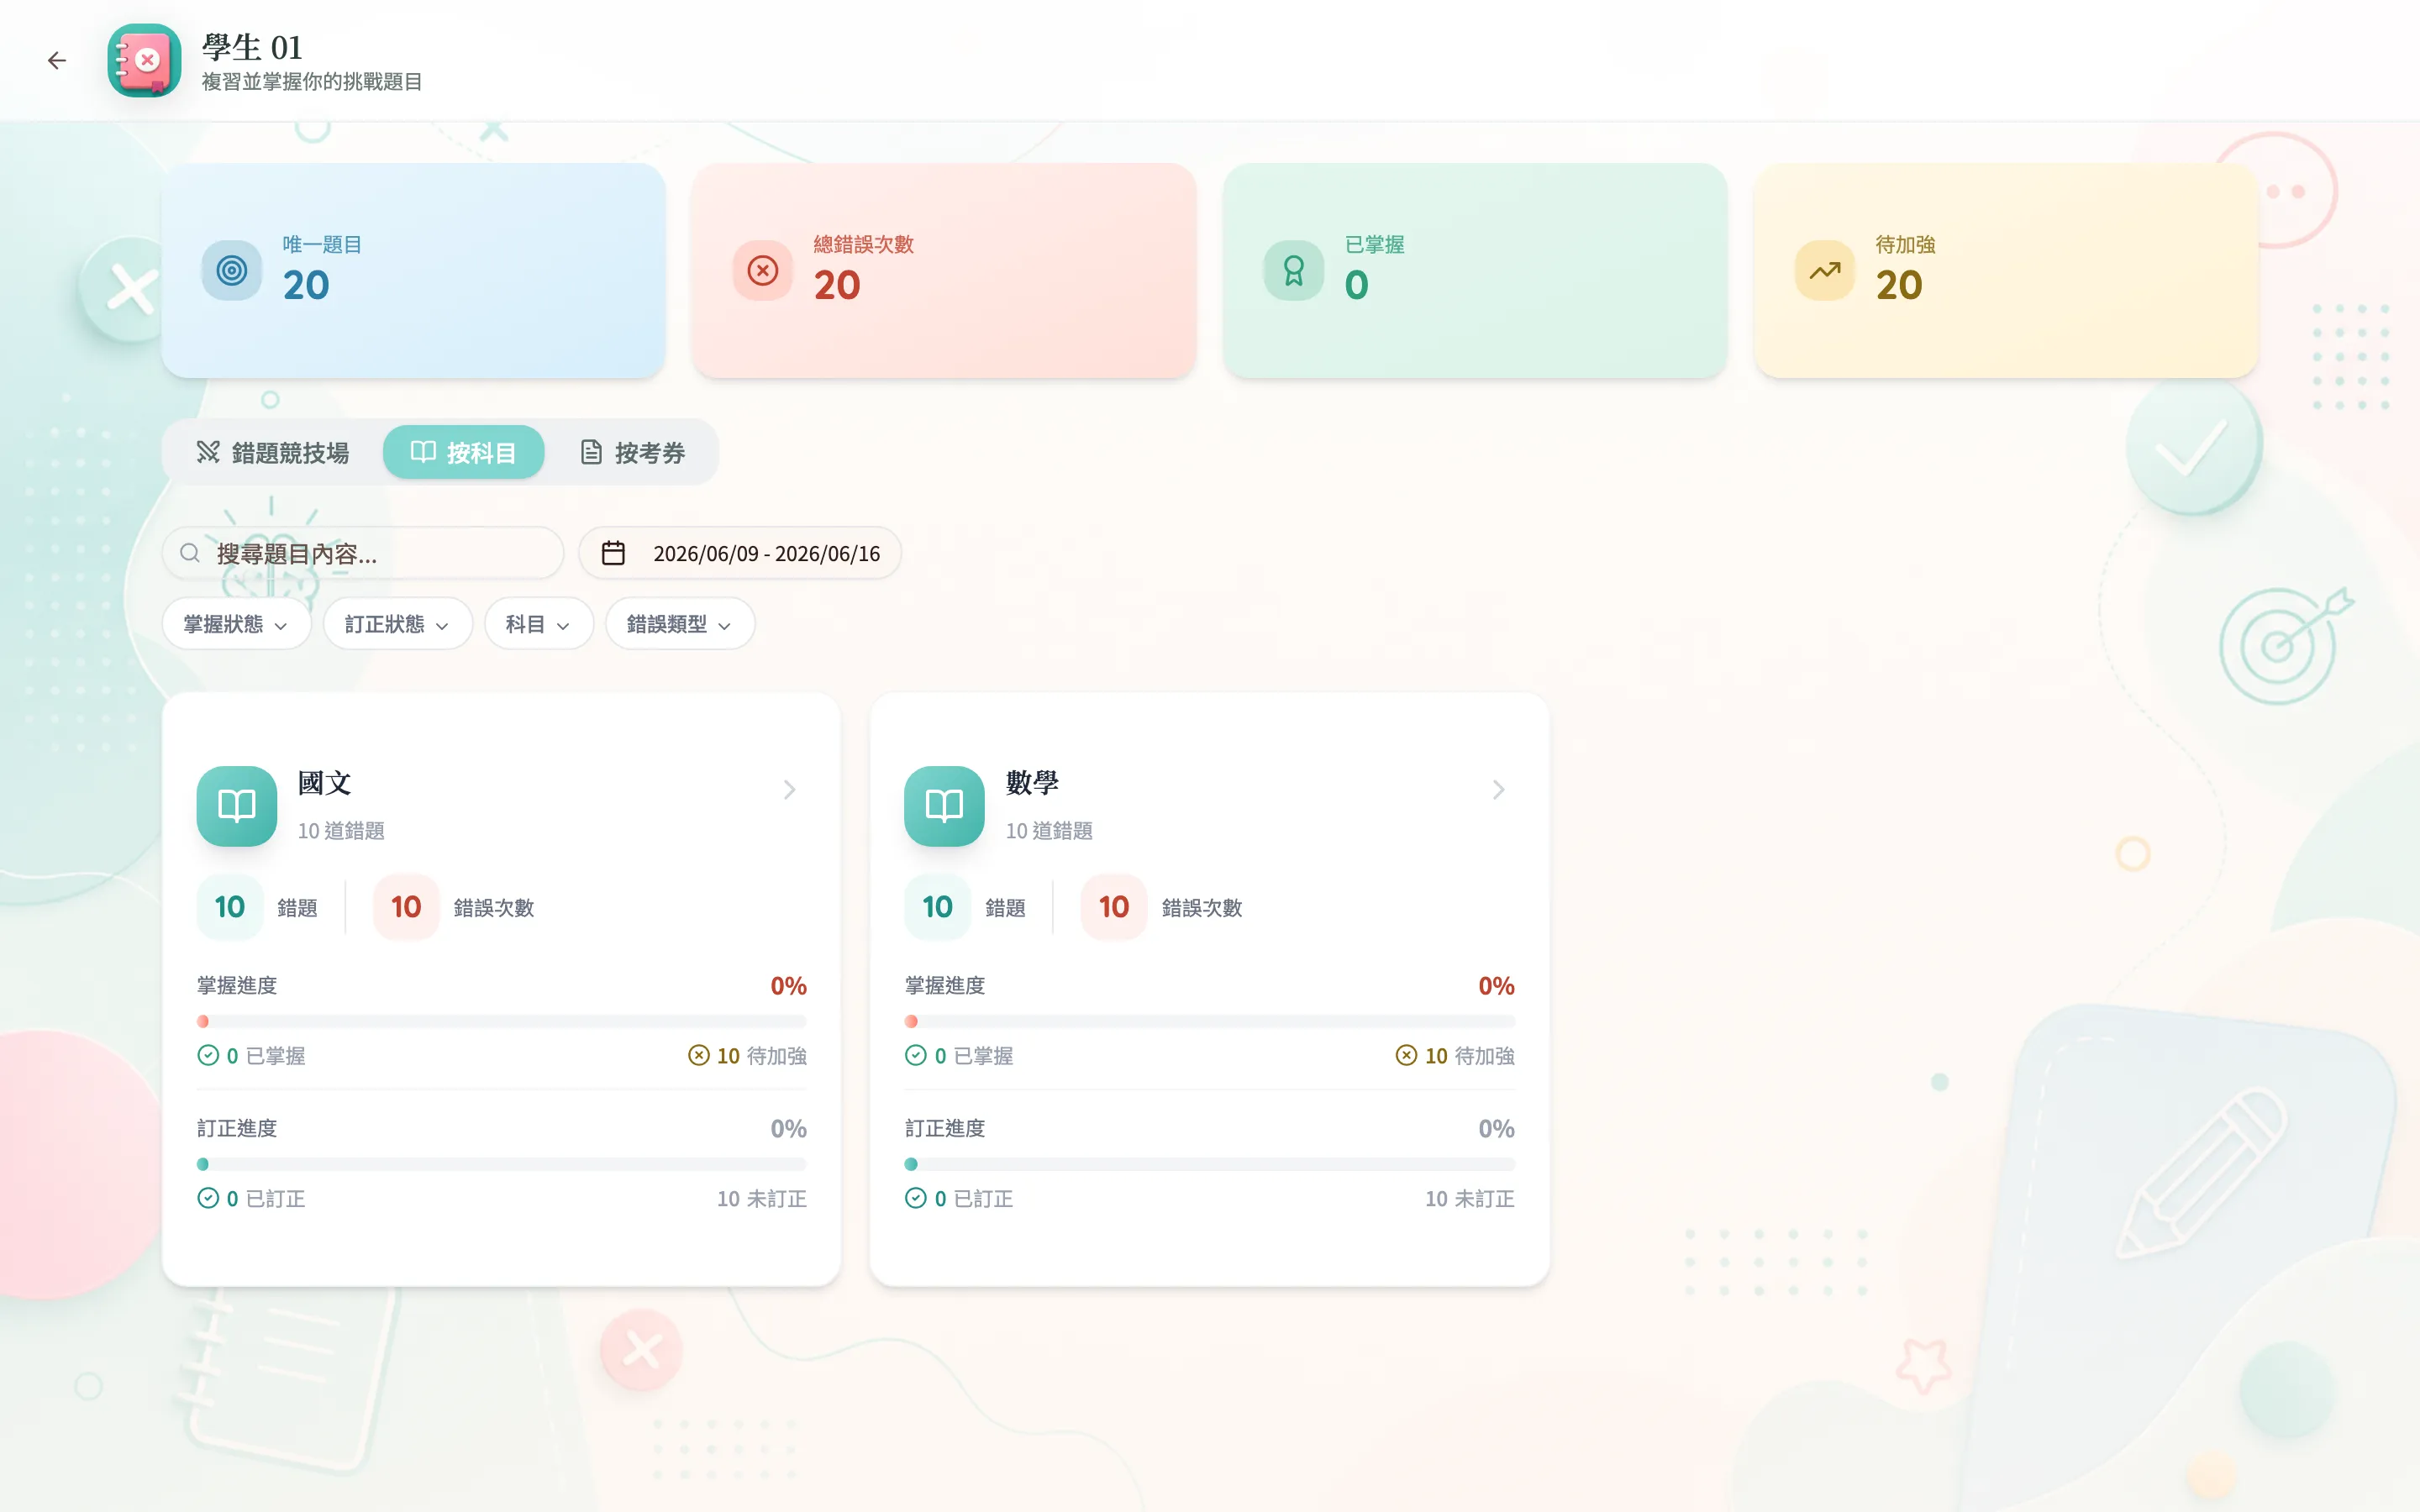Open the 總錯誤次數 summary card

(944, 270)
